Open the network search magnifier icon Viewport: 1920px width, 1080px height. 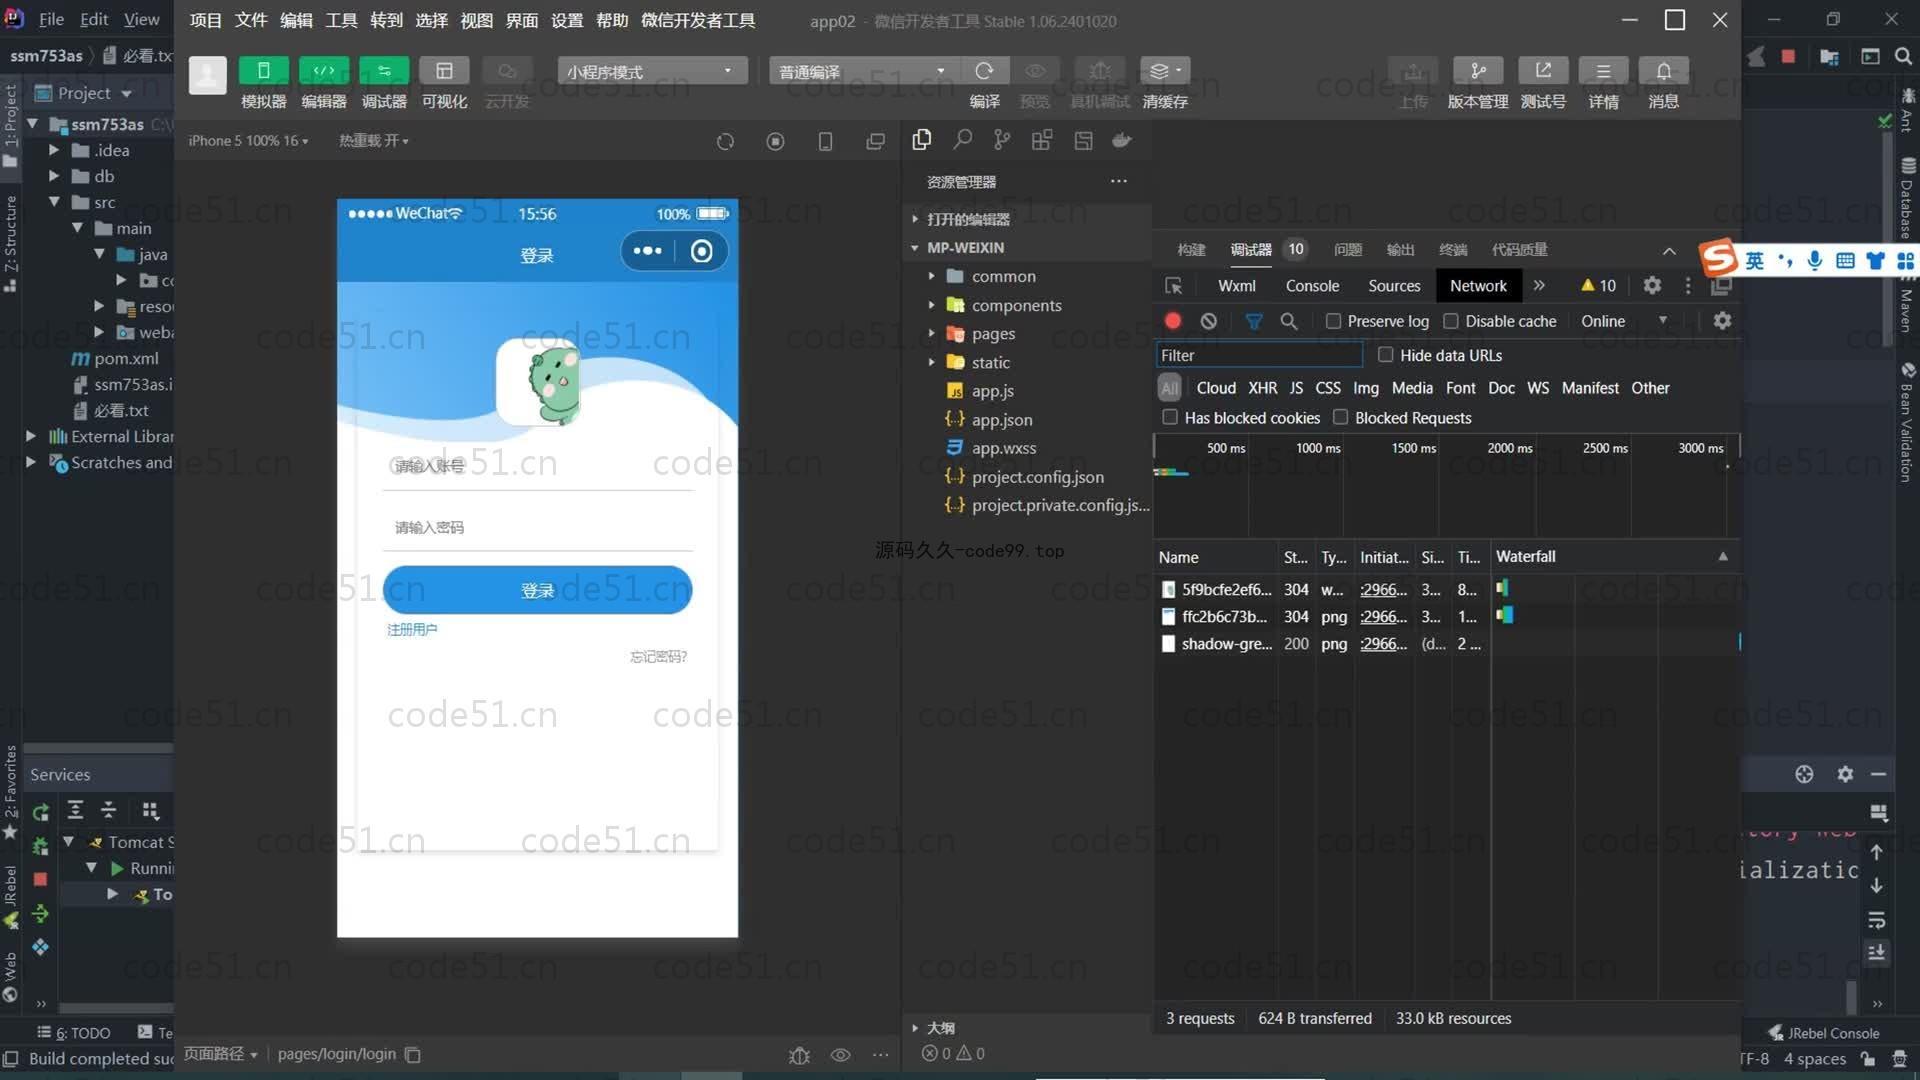tap(1289, 321)
